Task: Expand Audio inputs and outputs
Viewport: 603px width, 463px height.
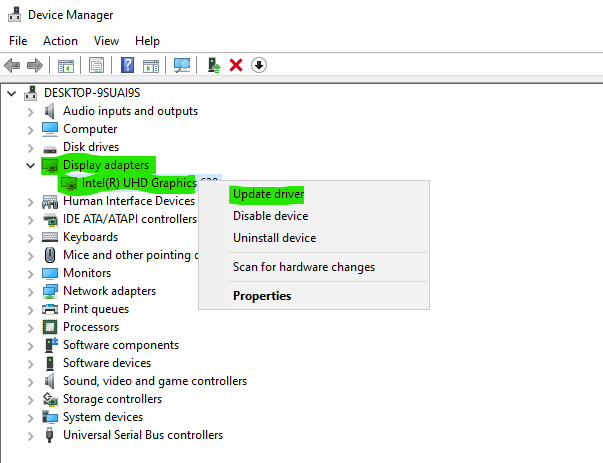Action: [30, 112]
